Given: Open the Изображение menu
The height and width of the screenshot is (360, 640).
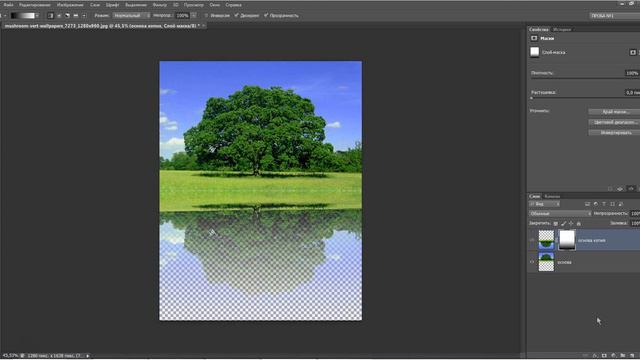Looking at the screenshot, I should (70, 5).
